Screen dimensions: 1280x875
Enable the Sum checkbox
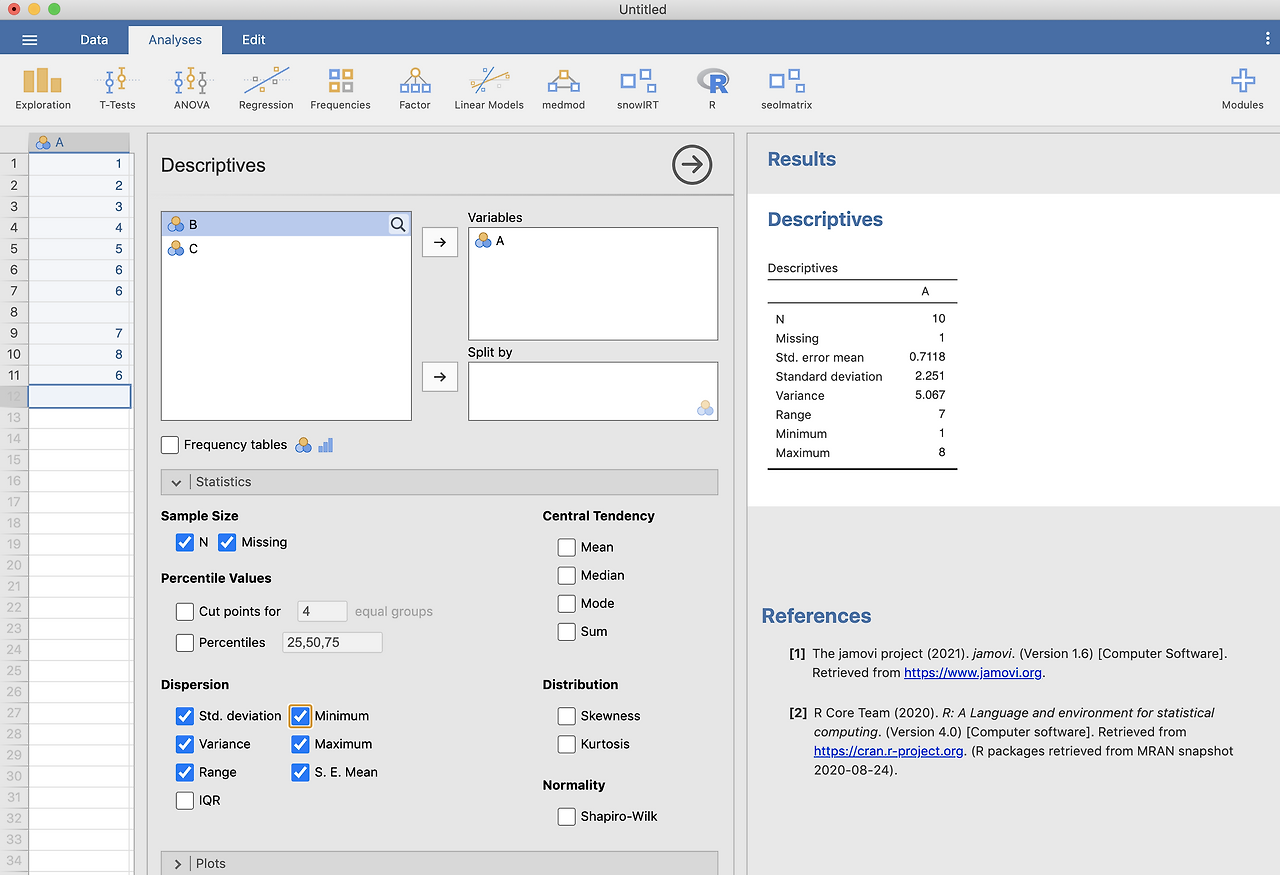tap(566, 631)
